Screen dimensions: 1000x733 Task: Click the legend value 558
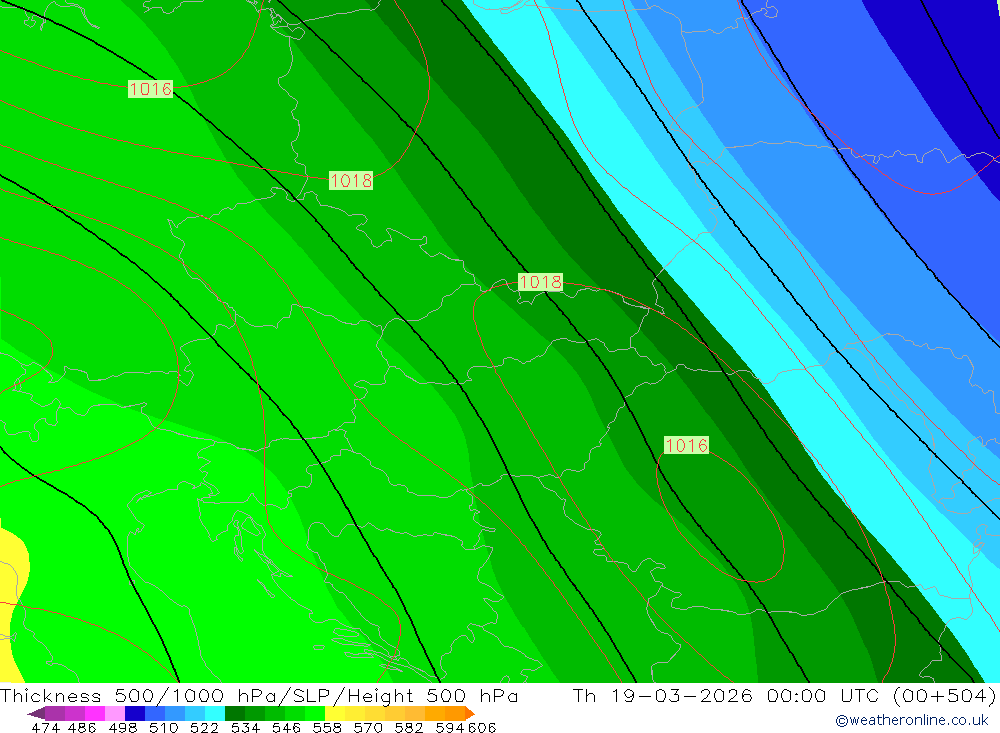tap(327, 727)
